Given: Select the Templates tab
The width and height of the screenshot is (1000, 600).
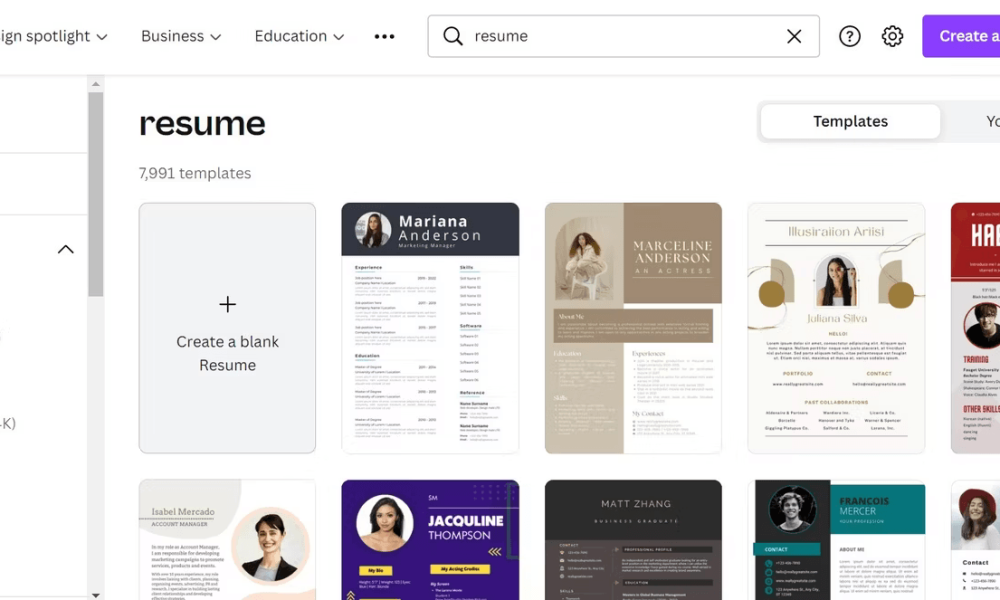Looking at the screenshot, I should (850, 121).
